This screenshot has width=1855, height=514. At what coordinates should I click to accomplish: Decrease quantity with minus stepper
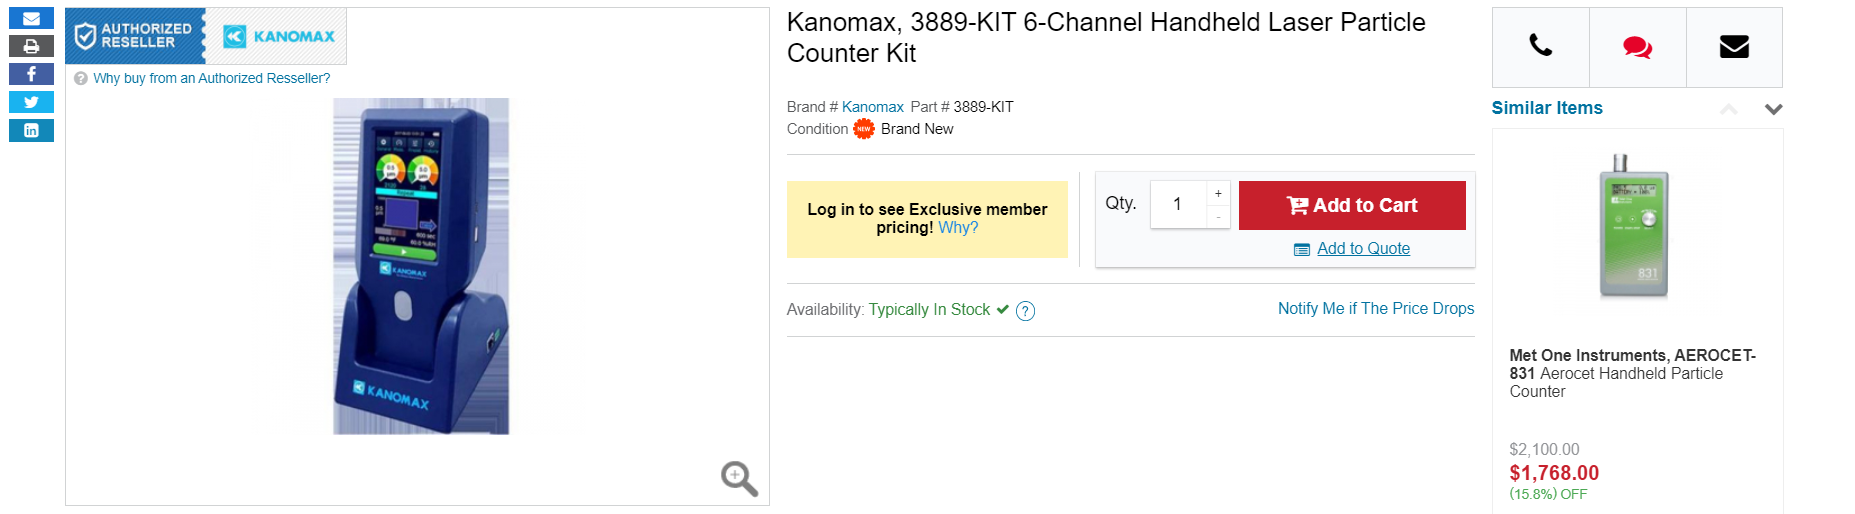1218,217
